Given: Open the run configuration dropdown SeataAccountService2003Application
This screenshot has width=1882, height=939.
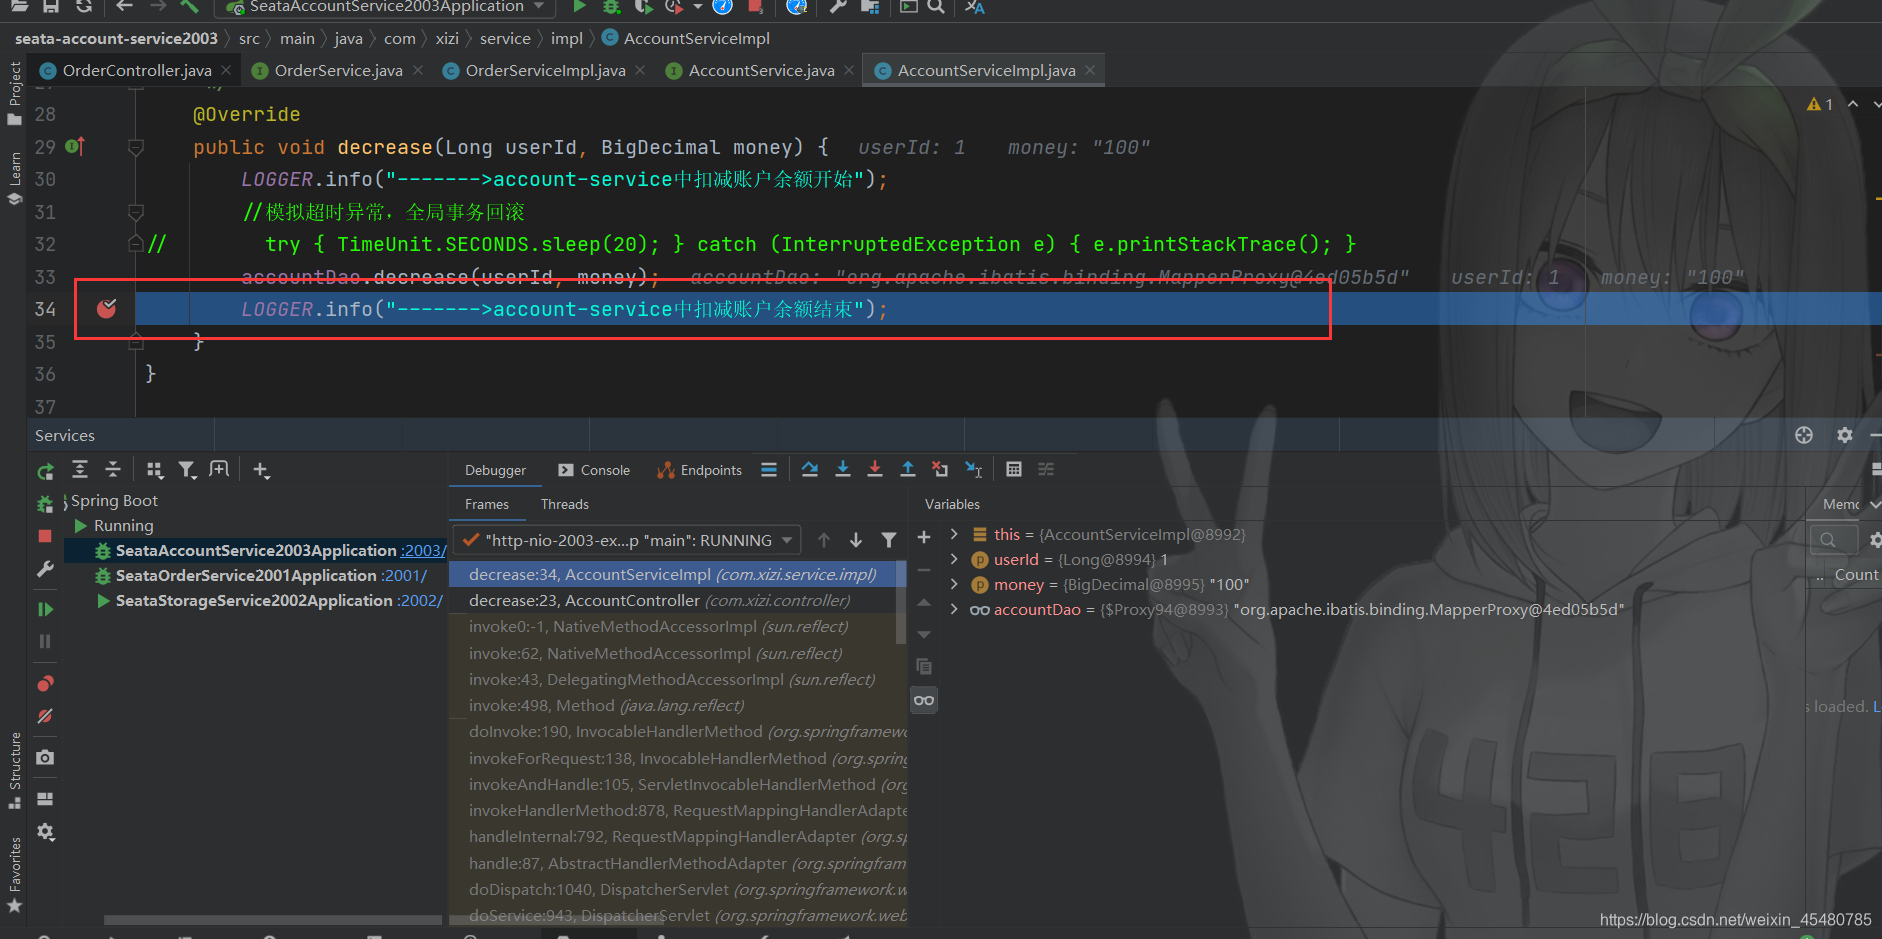Looking at the screenshot, I should 386,7.
